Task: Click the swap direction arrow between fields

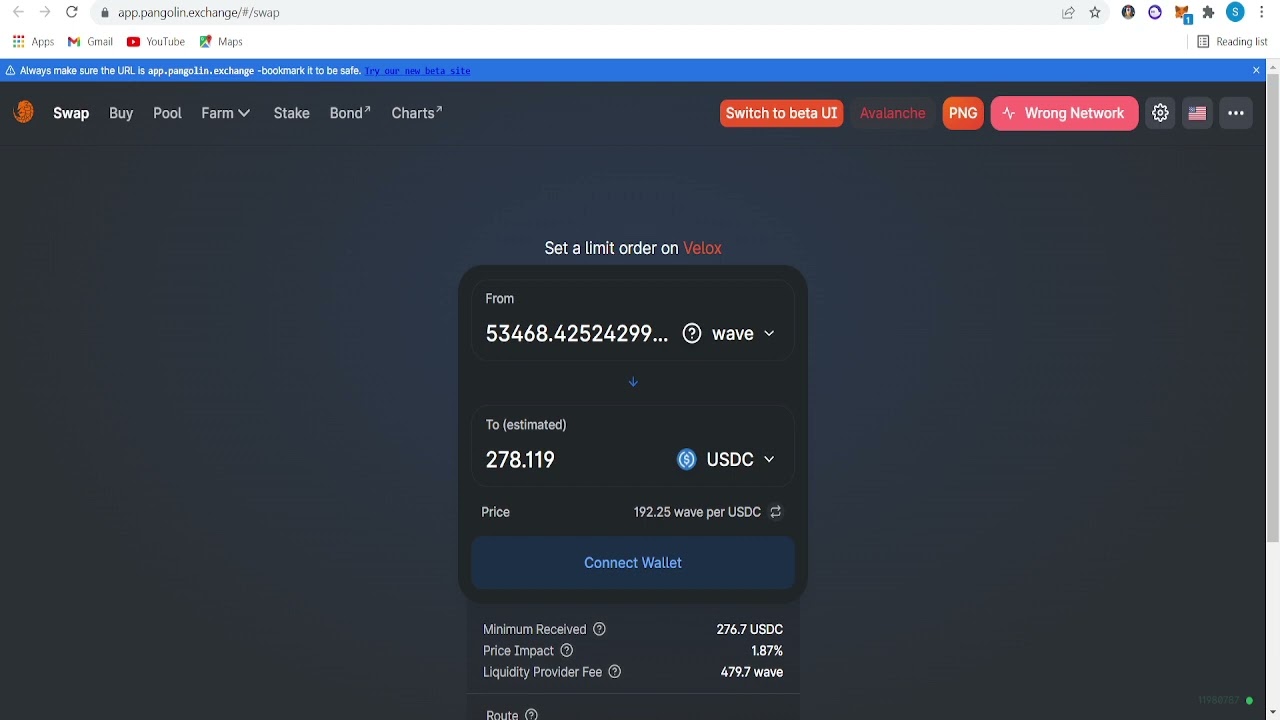Action: pos(633,382)
